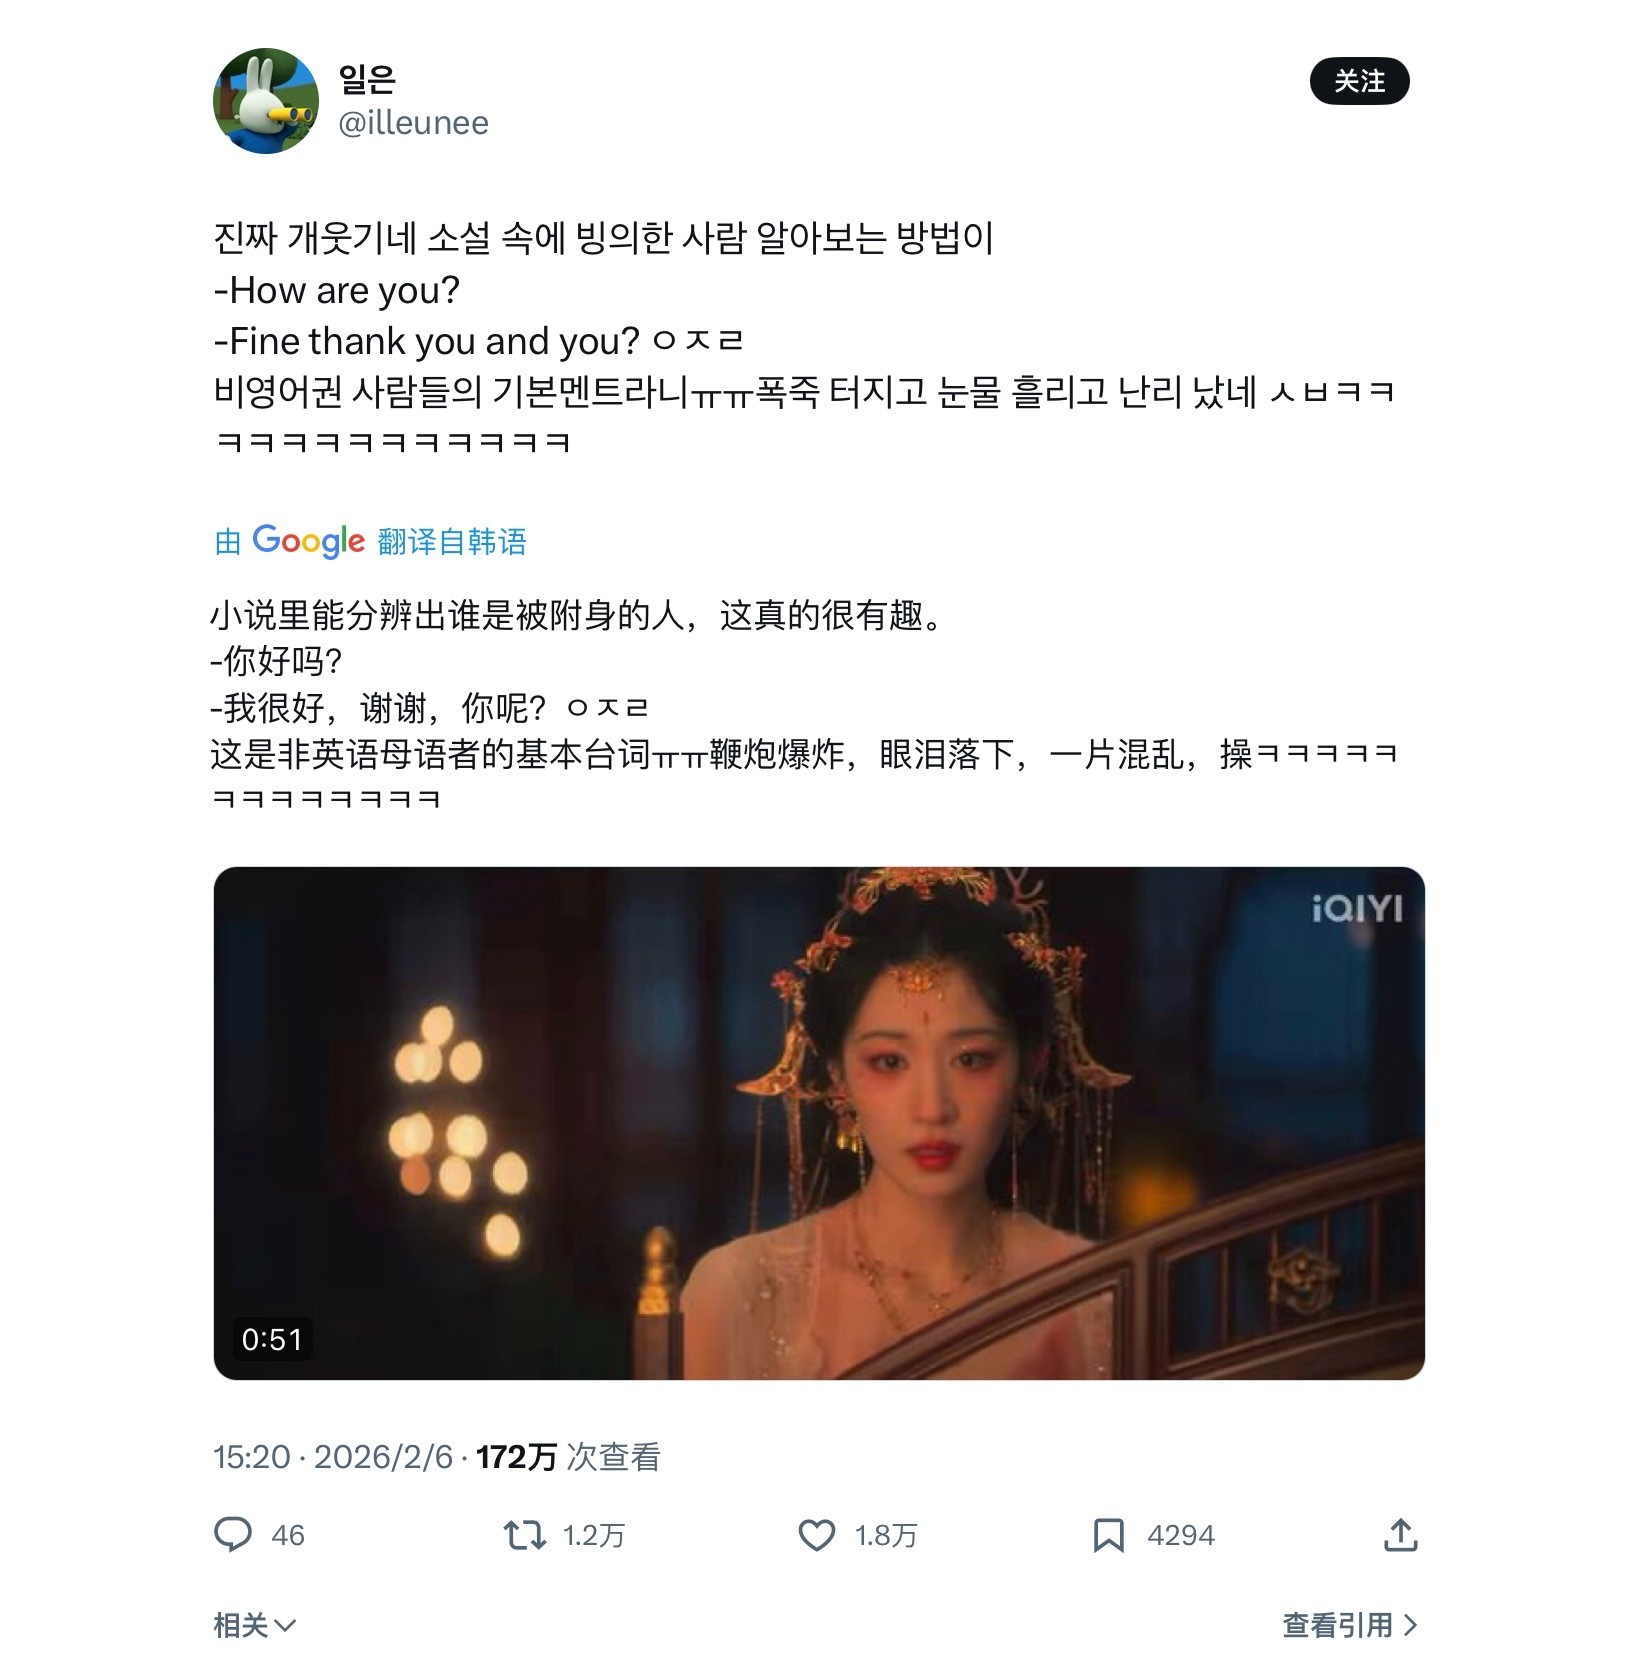Bookmark the post with the bookmark icon
Screen dimensions: 1640x1664
pyautogui.click(x=1108, y=1535)
